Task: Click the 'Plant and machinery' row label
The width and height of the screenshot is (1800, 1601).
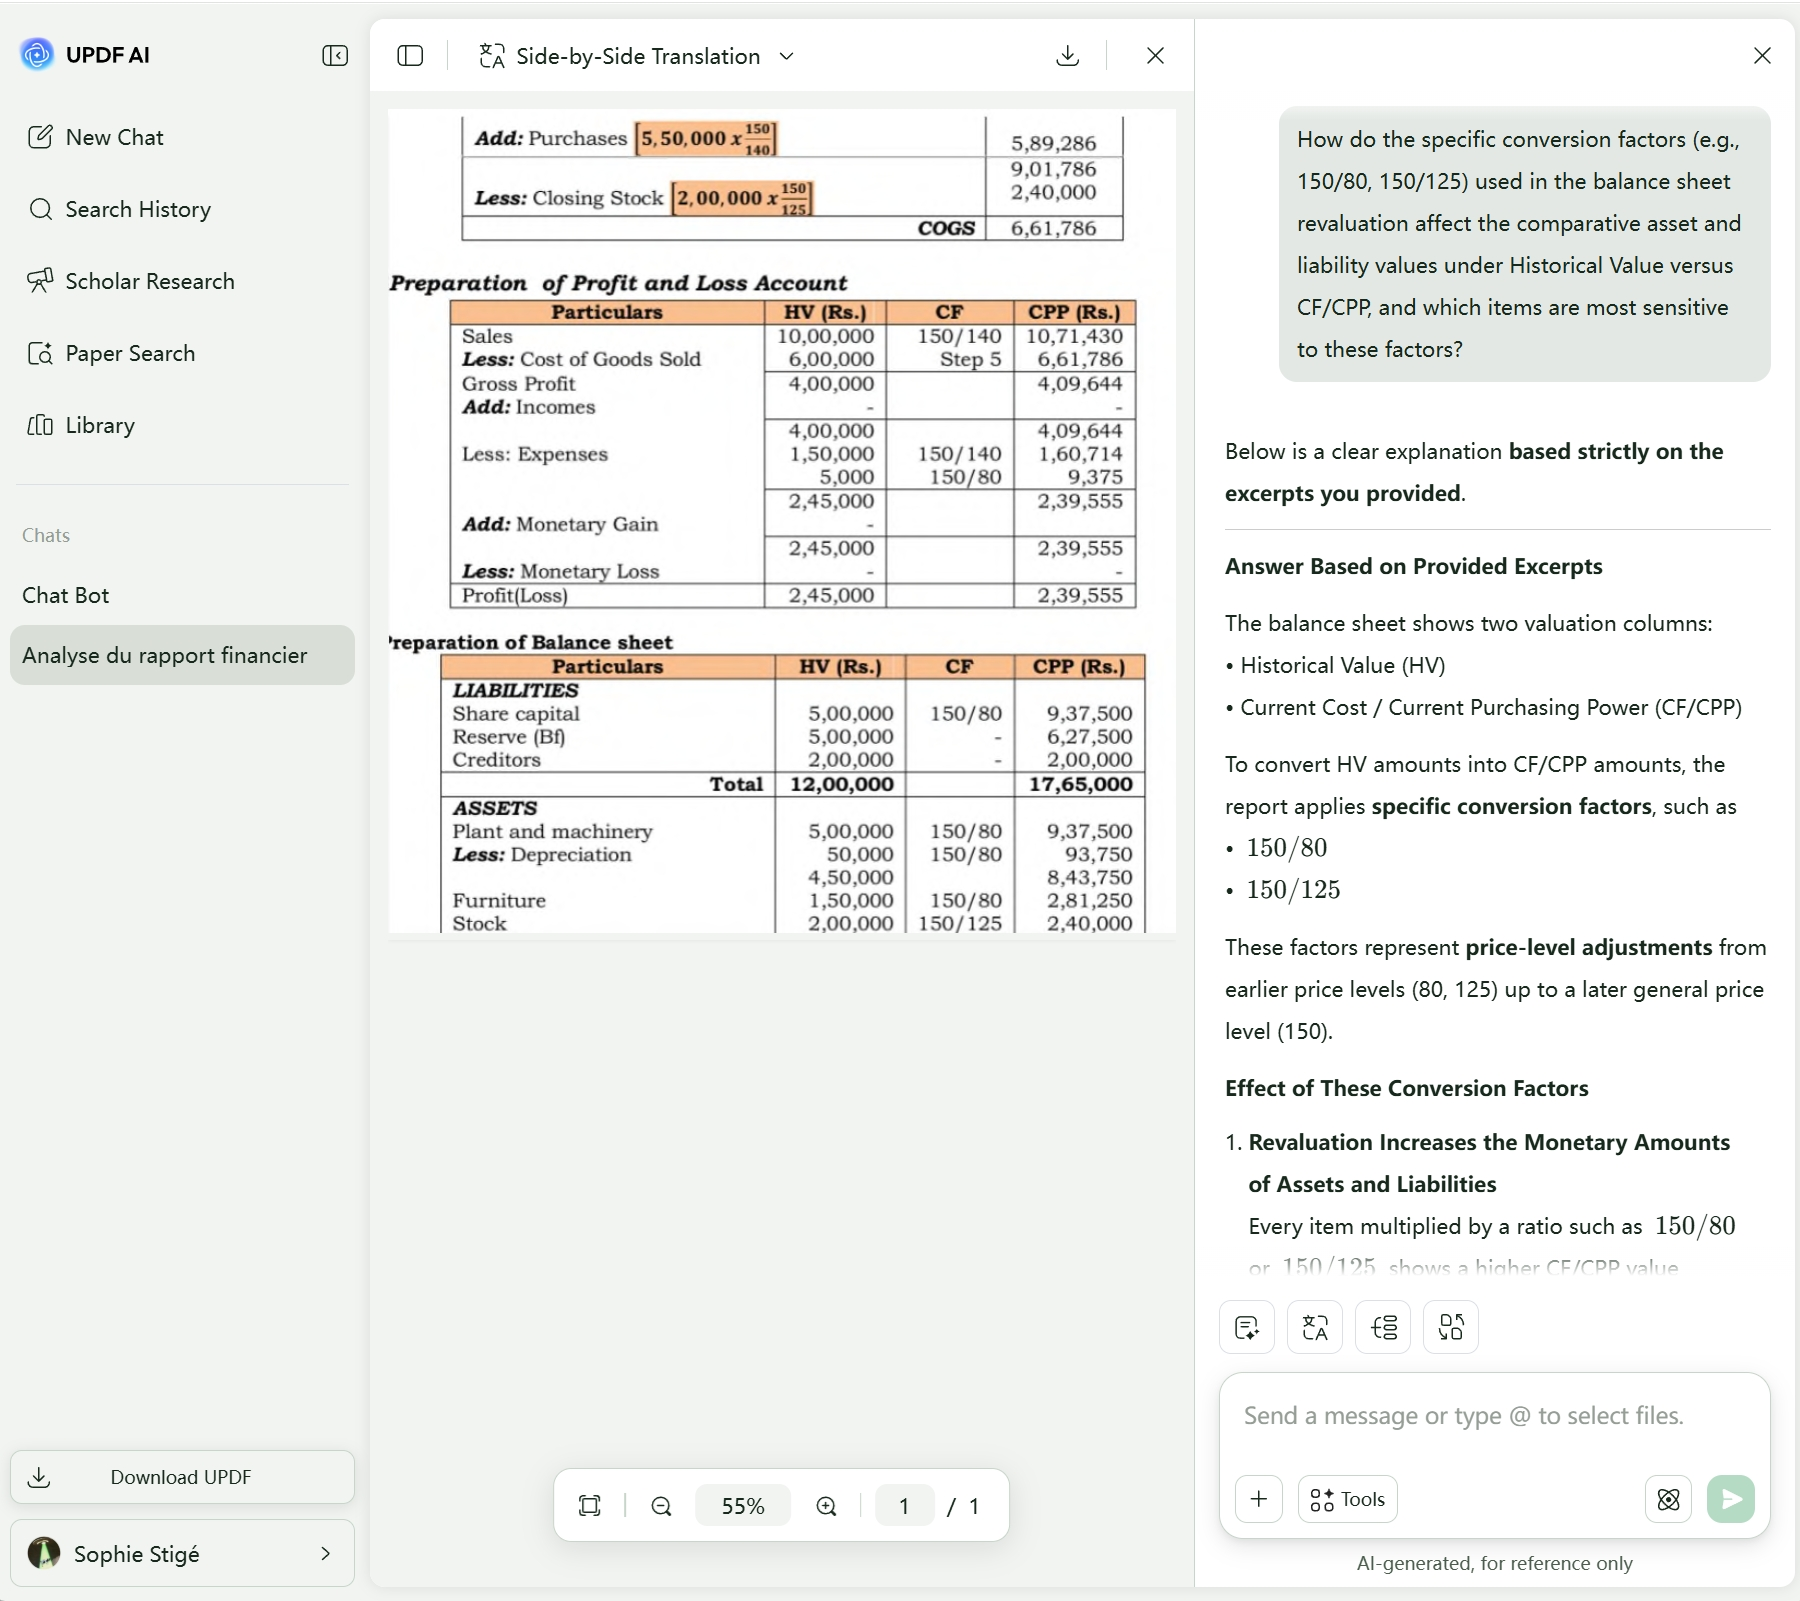Action: pyautogui.click(x=552, y=831)
